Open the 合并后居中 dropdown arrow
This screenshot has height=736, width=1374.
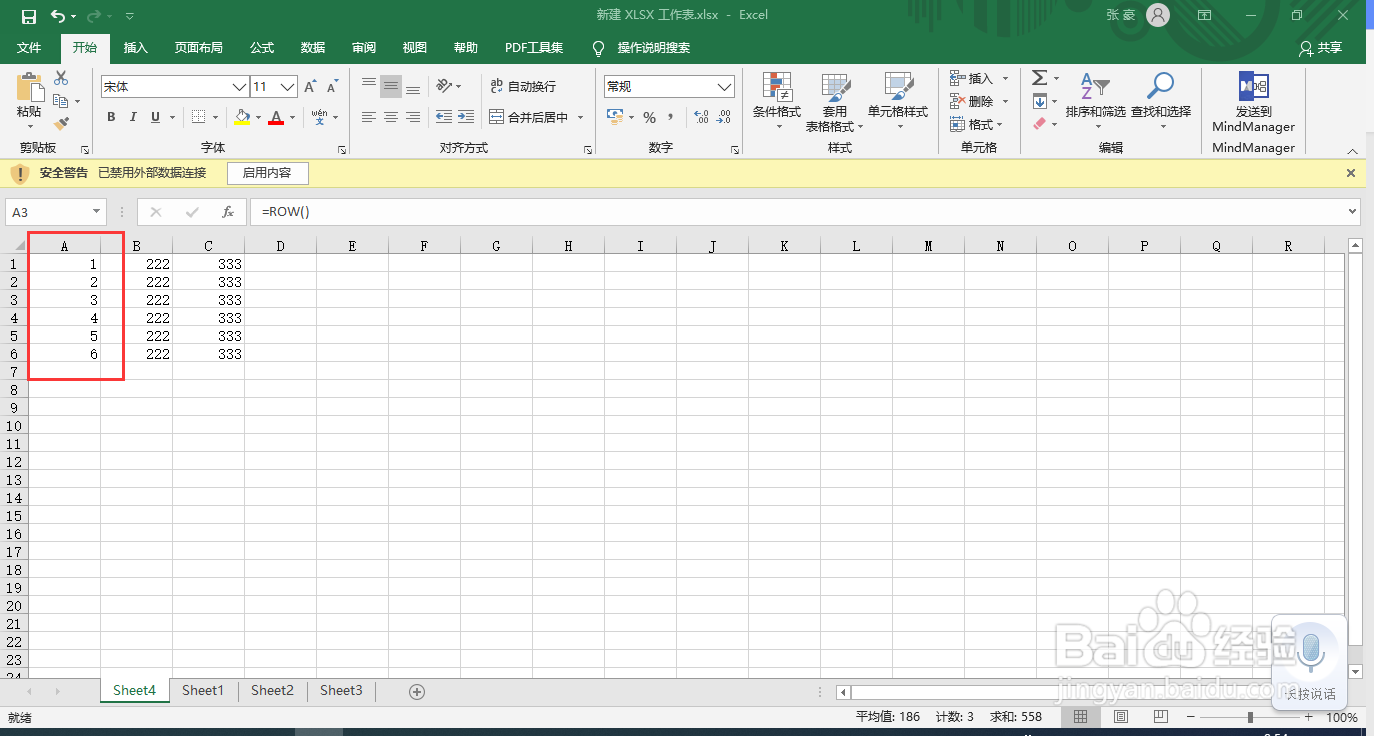581,117
